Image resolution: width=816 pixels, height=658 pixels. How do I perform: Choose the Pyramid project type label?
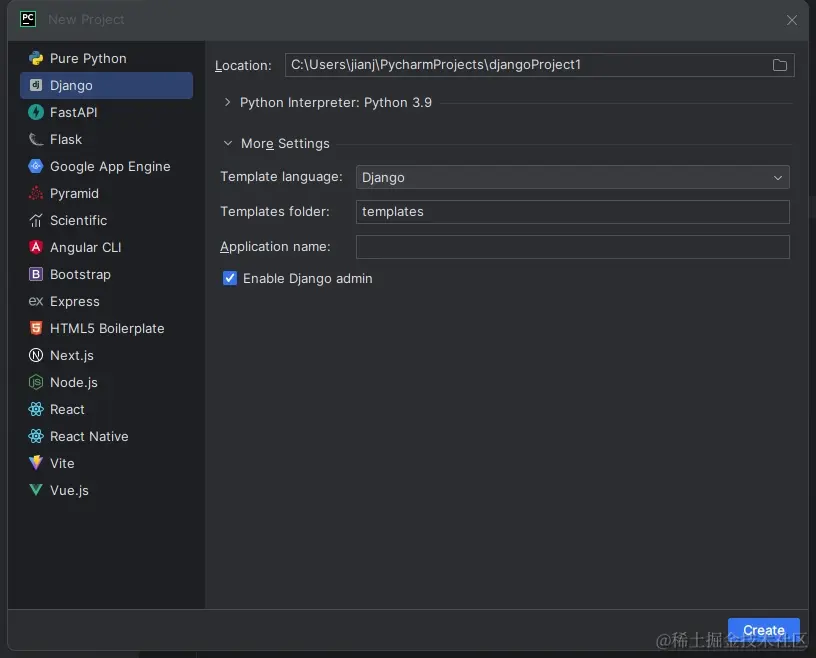[74, 194]
